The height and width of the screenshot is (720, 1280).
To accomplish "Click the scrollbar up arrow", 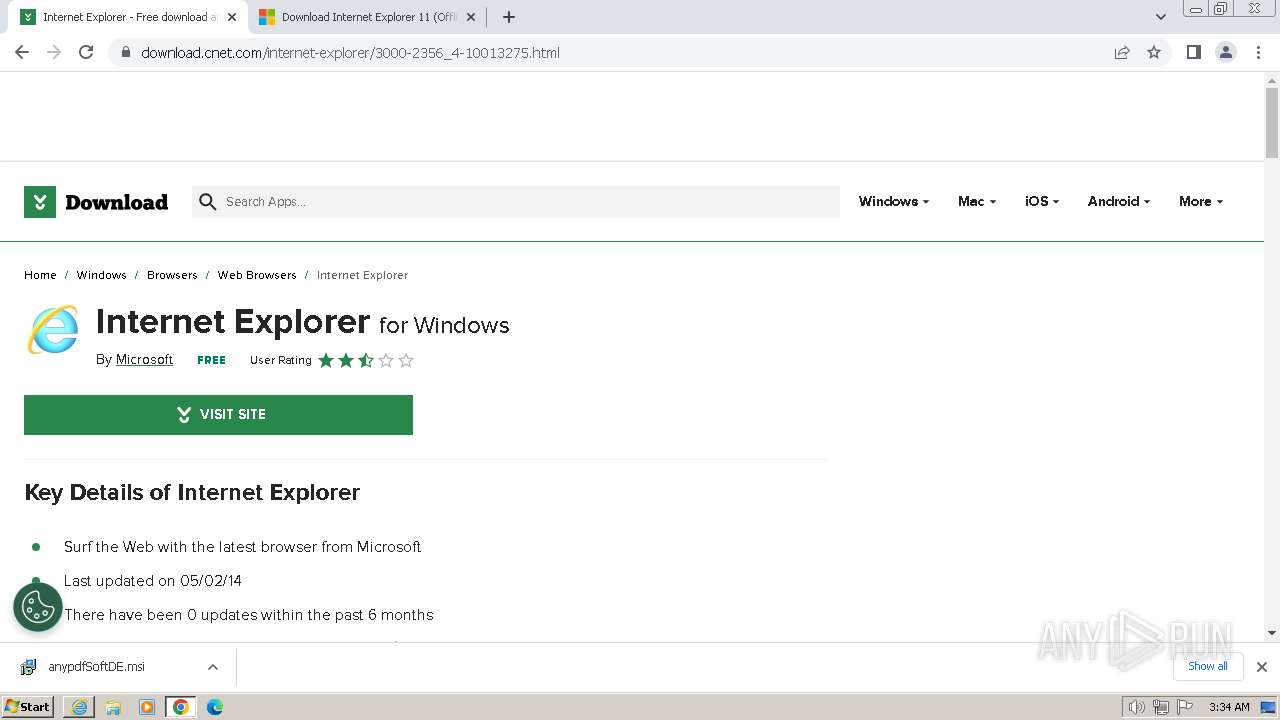I will point(1272,79).
